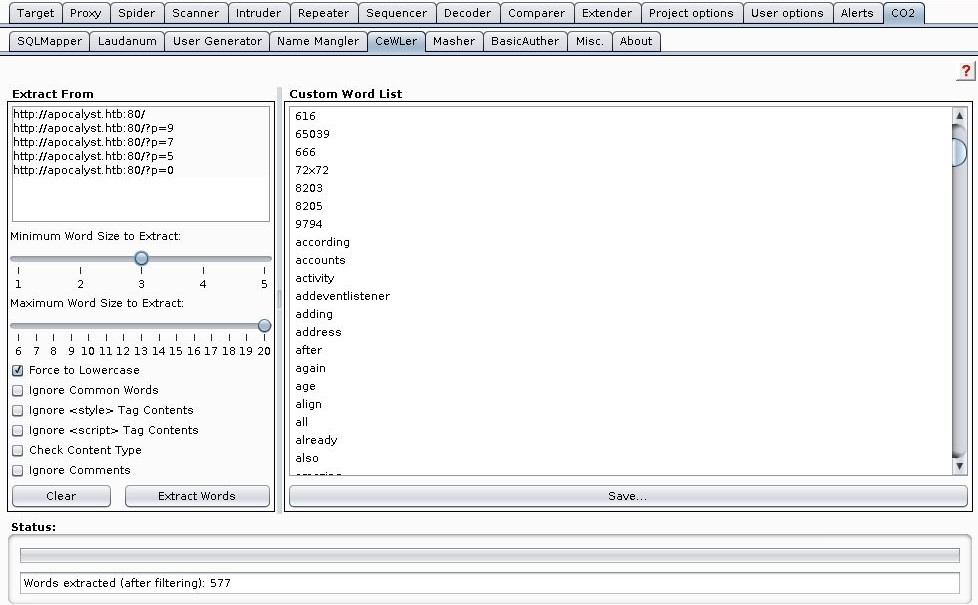Enable Check Content Type checkbox
Screen dimensions: 978x605
coord(17,450)
